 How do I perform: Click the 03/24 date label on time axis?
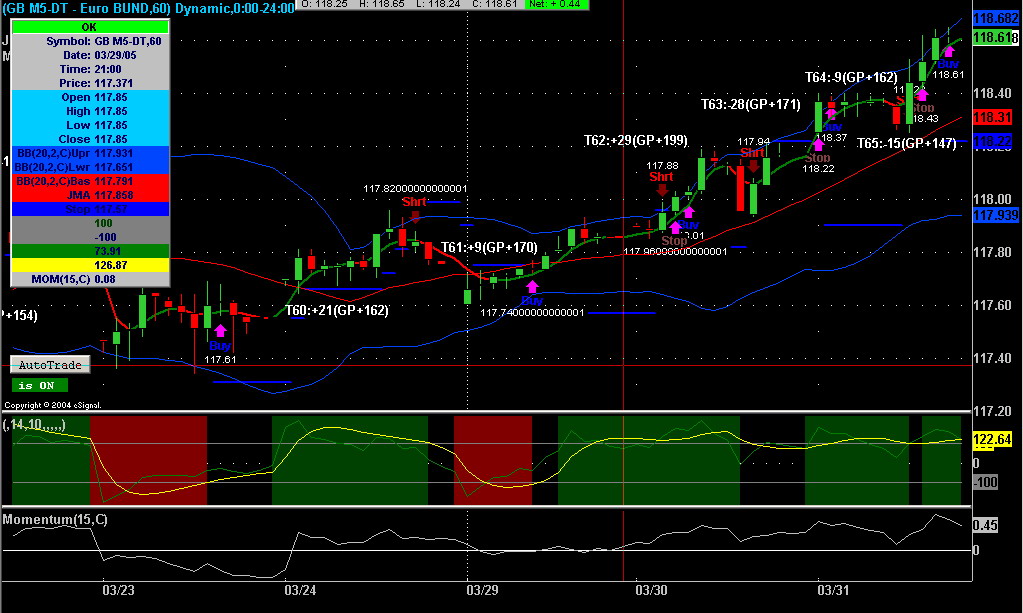(x=300, y=590)
